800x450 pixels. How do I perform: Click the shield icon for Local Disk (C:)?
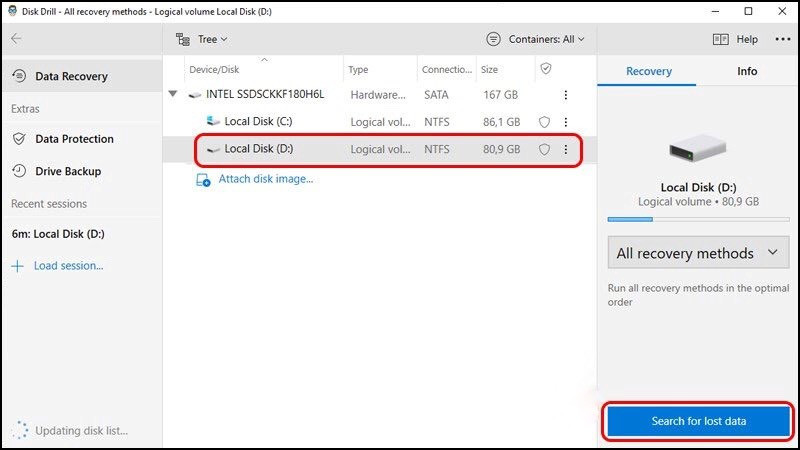coord(545,122)
